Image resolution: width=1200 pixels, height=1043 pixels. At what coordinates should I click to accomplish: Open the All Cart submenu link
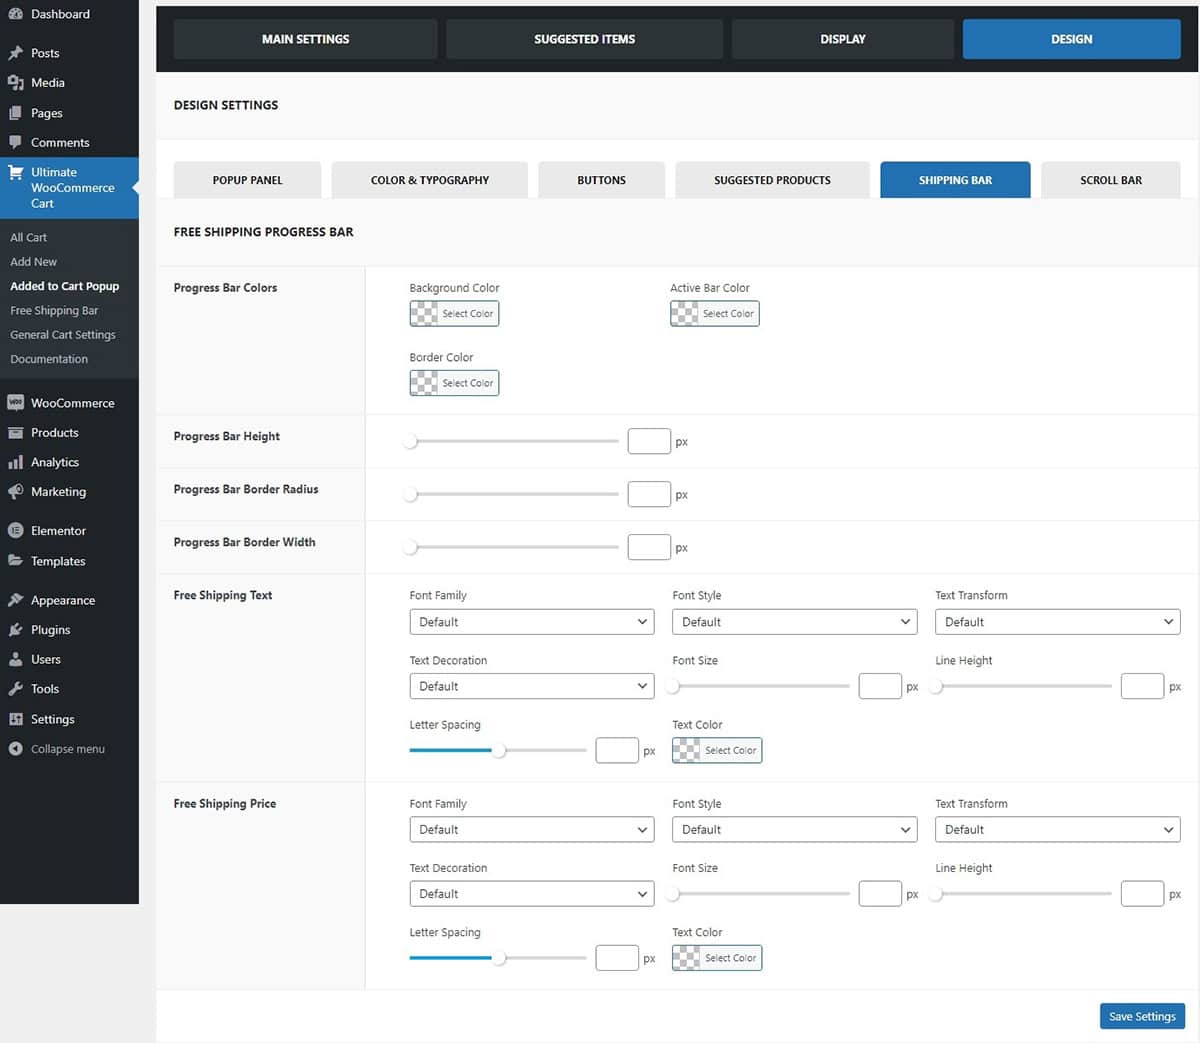tap(29, 237)
